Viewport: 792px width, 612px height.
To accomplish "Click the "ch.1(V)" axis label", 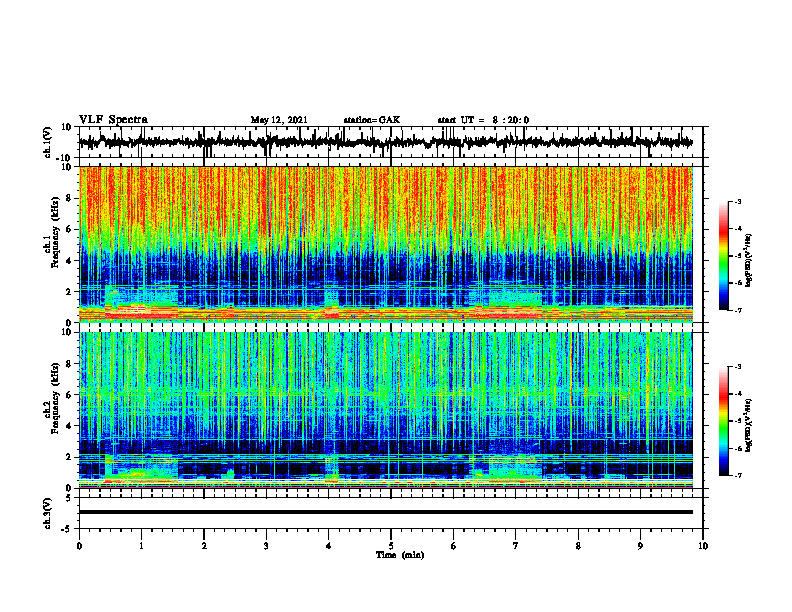I will click(47, 142).
